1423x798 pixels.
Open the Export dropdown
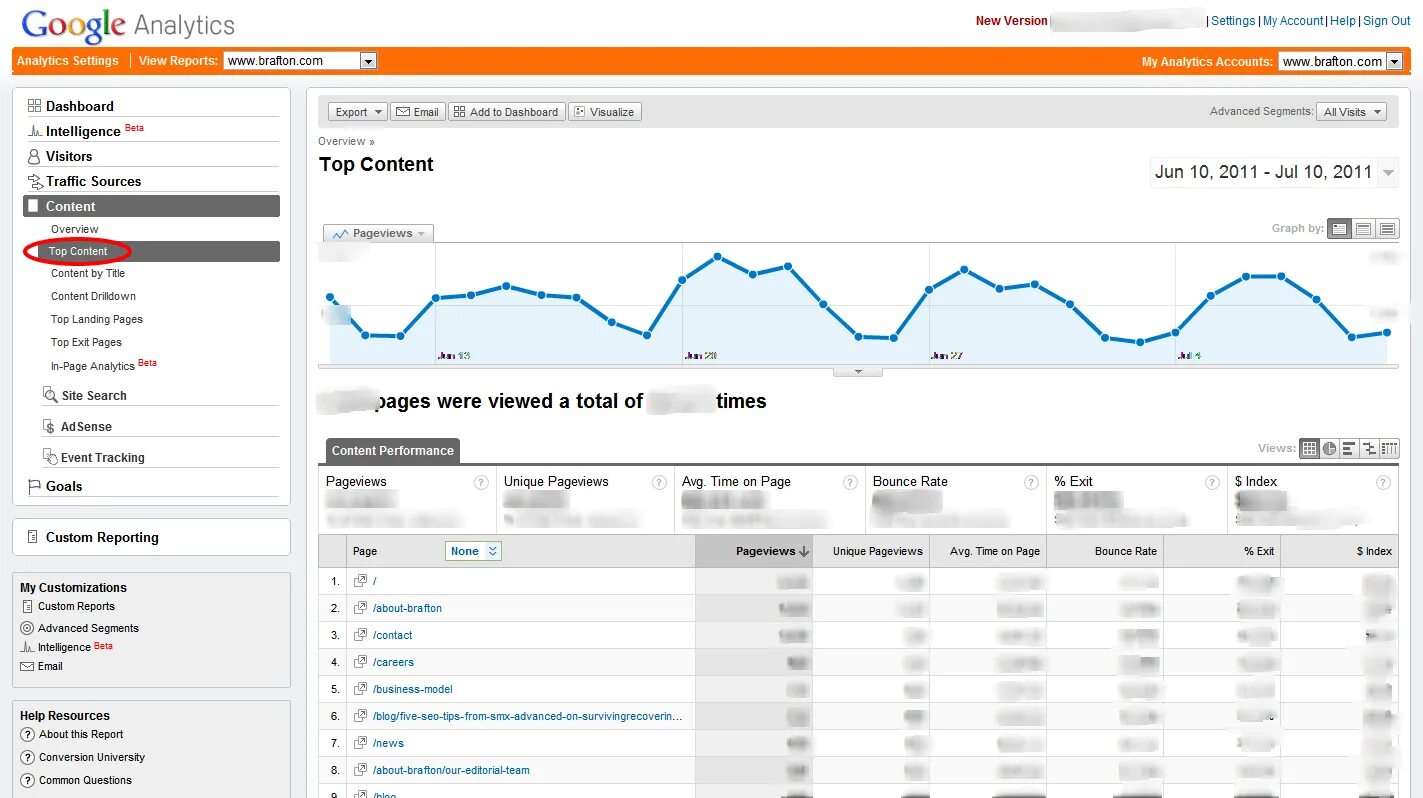coord(358,112)
